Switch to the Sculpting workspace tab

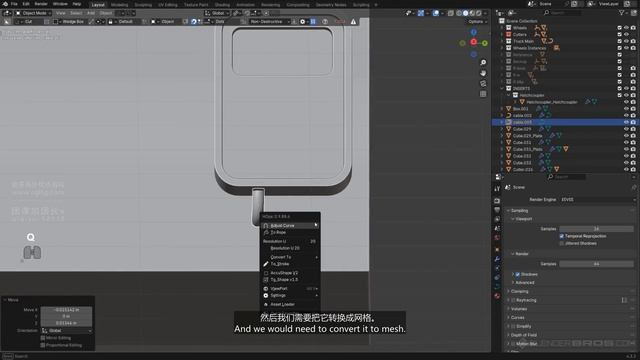pyautogui.click(x=143, y=5)
